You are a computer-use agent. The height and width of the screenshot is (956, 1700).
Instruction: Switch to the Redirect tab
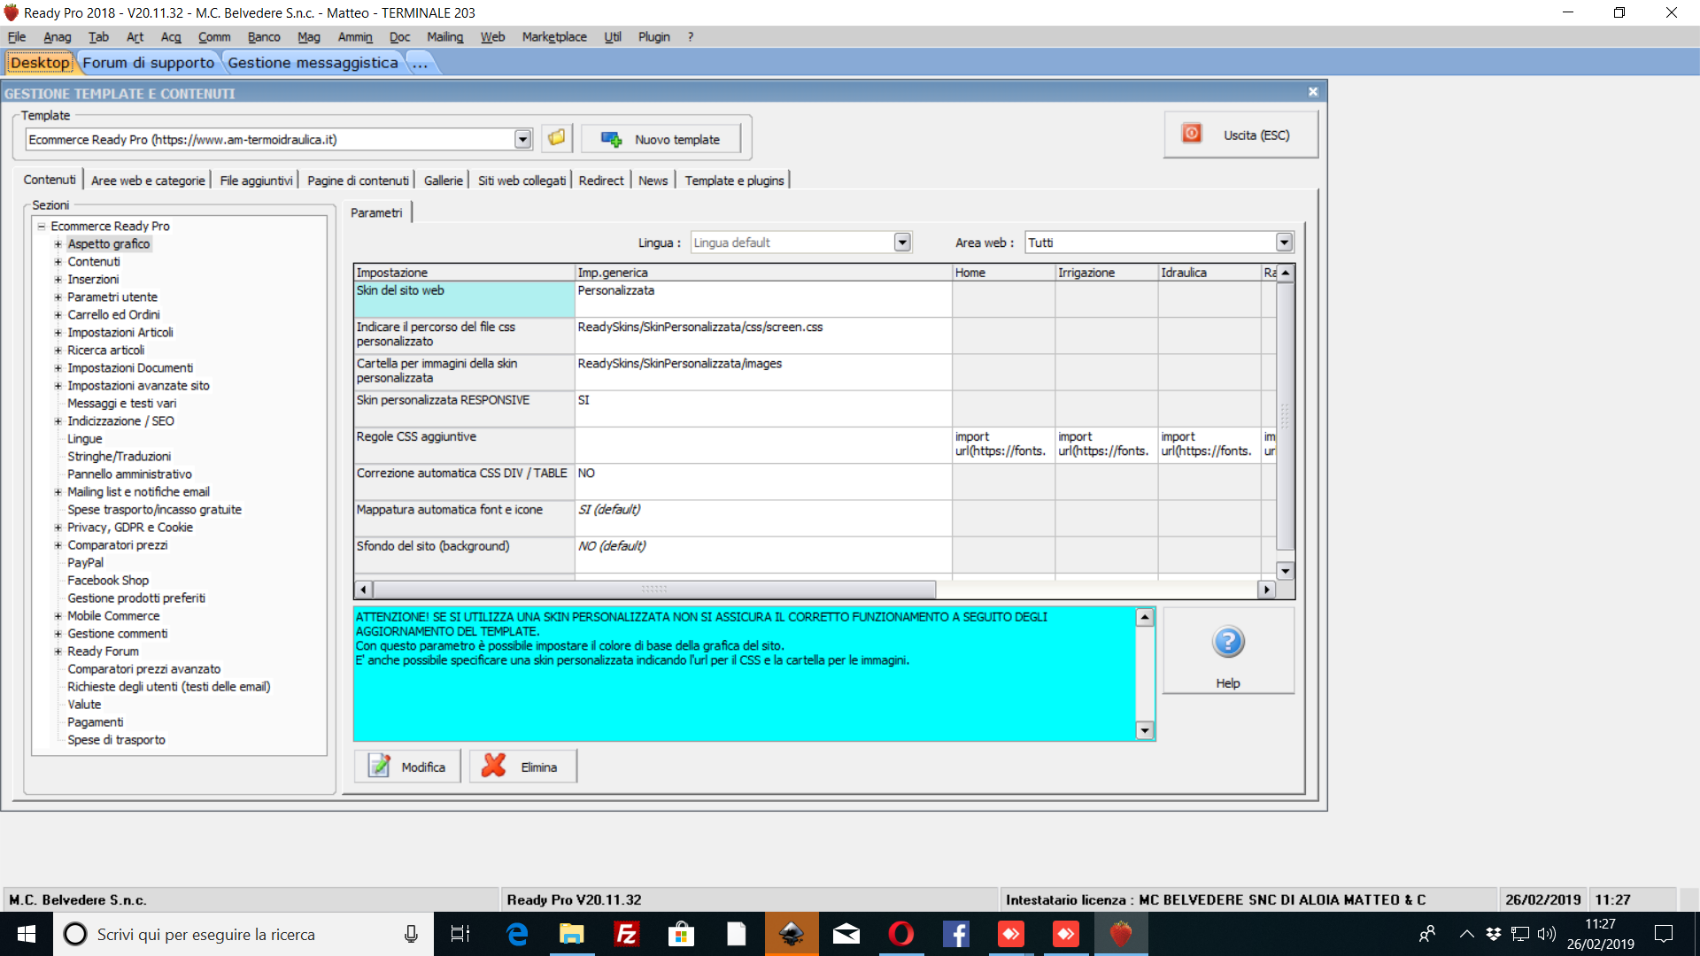click(601, 181)
